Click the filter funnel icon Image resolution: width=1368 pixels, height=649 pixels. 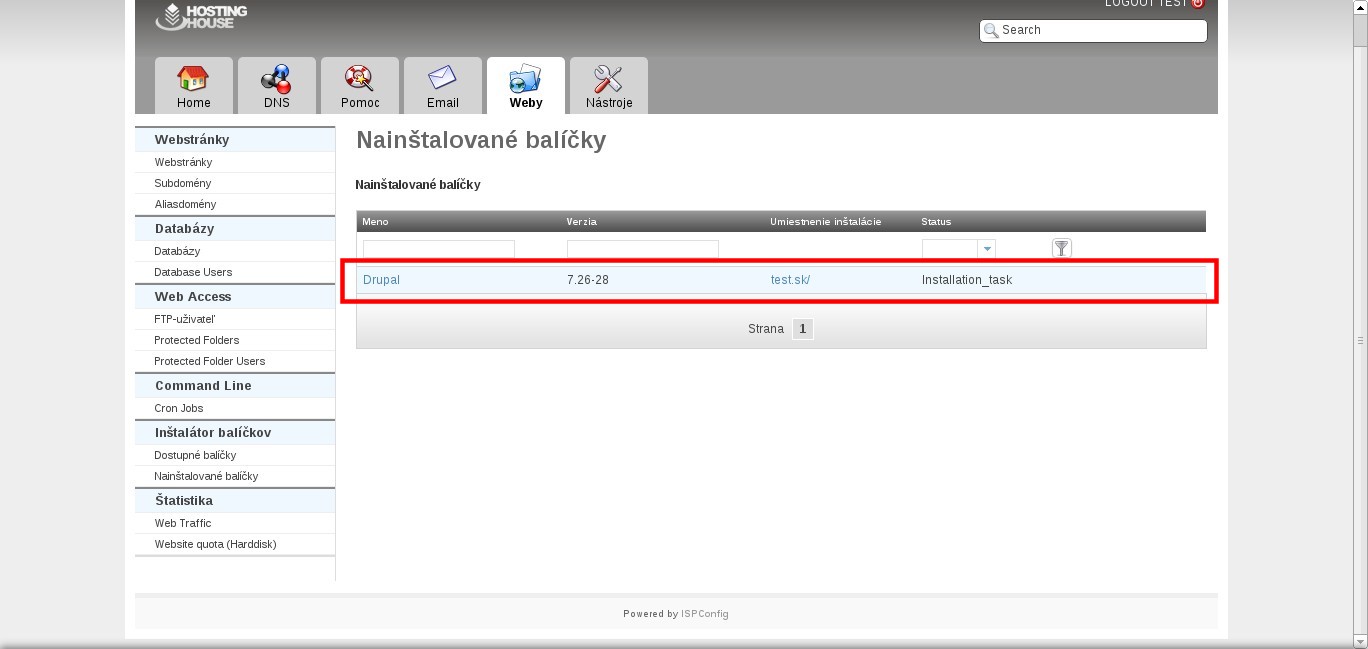pyautogui.click(x=1061, y=248)
